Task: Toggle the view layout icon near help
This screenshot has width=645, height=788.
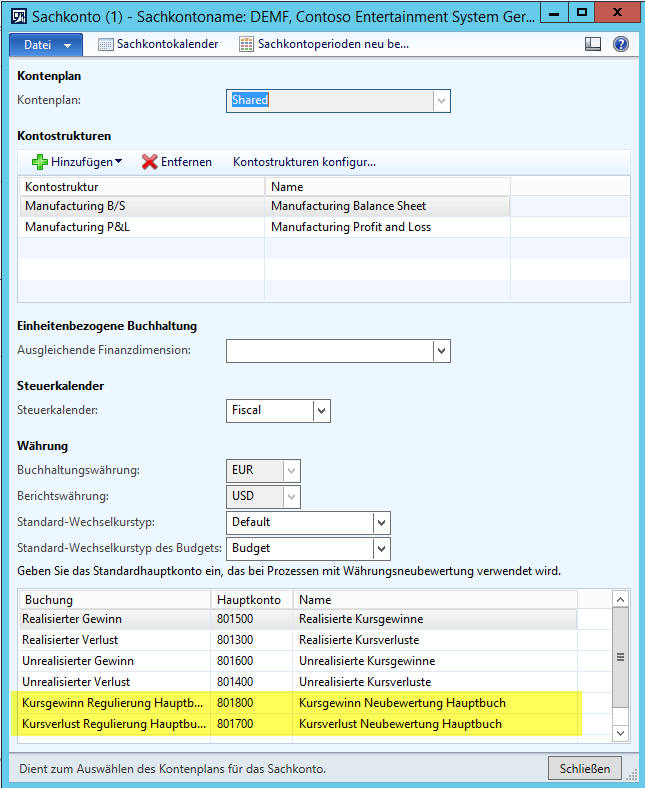Action: [x=593, y=44]
